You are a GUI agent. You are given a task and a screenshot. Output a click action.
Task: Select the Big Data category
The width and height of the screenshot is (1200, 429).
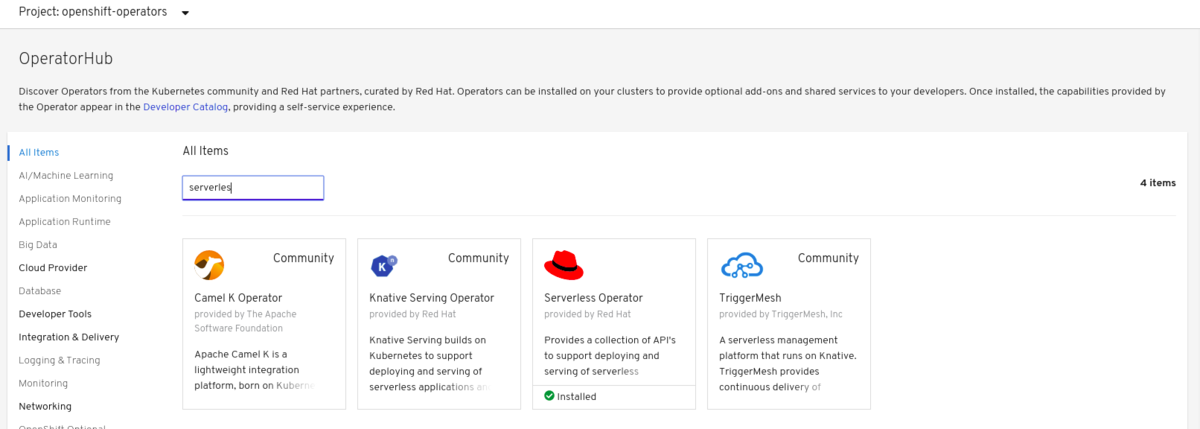(38, 244)
